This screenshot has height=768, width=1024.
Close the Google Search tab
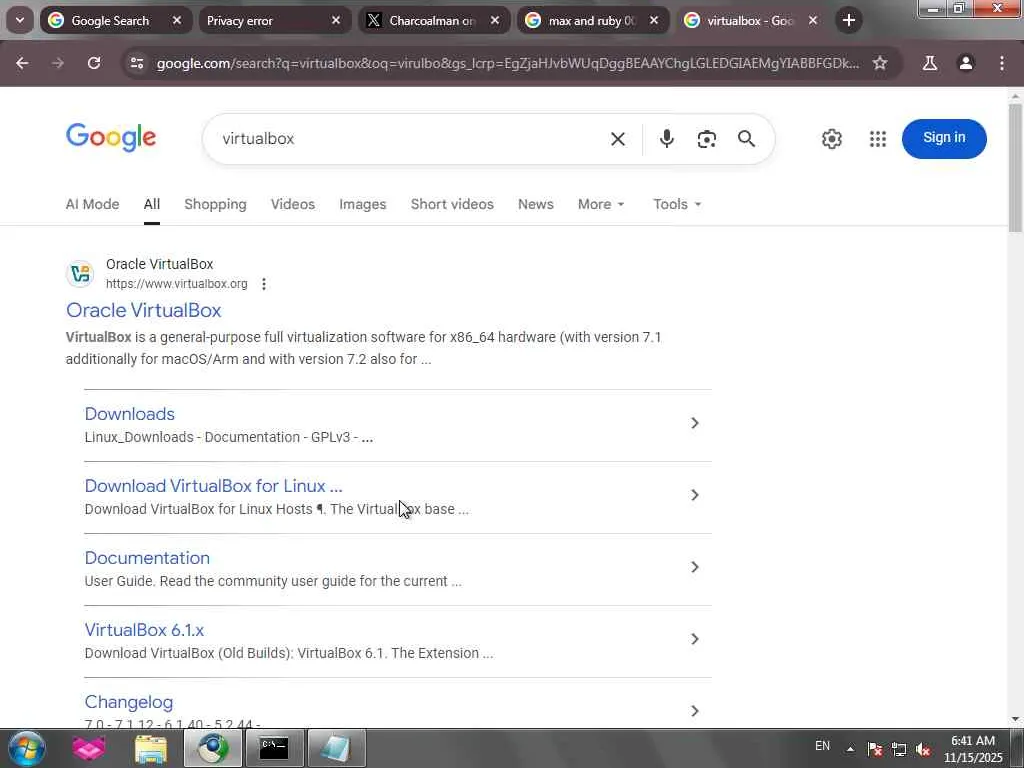176,20
